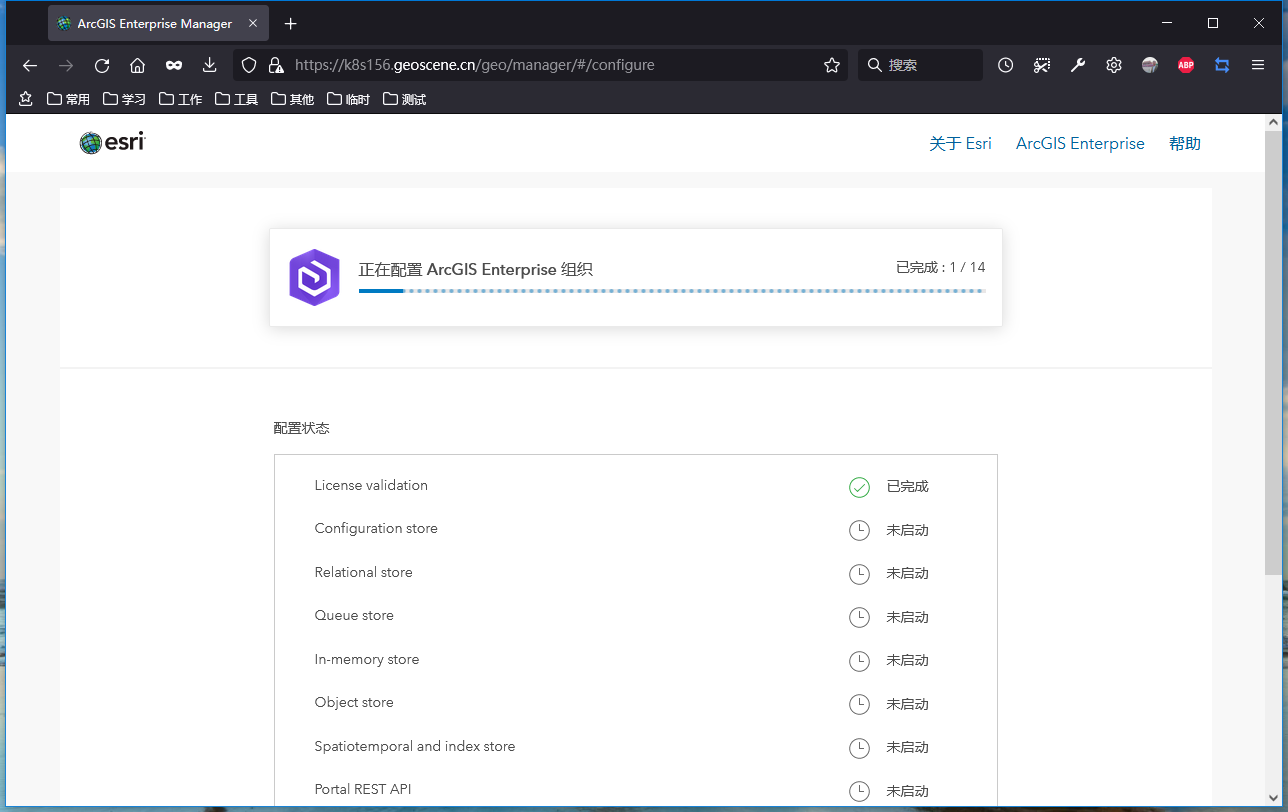The width and height of the screenshot is (1288, 812).
Task: Open the ArcGIS Enterprise header link
Action: click(1080, 144)
